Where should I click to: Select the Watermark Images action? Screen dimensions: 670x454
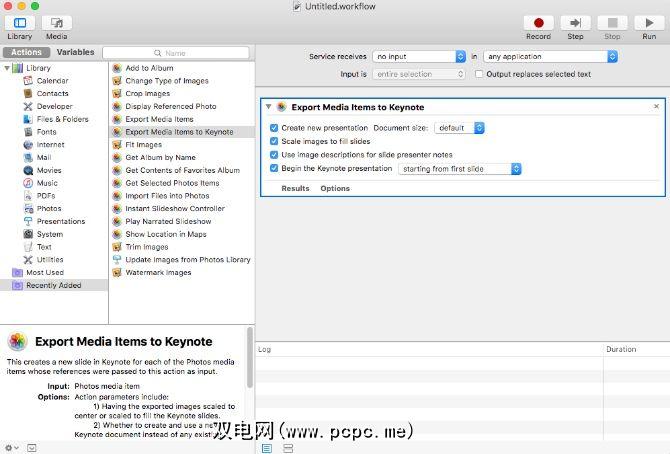182,273
